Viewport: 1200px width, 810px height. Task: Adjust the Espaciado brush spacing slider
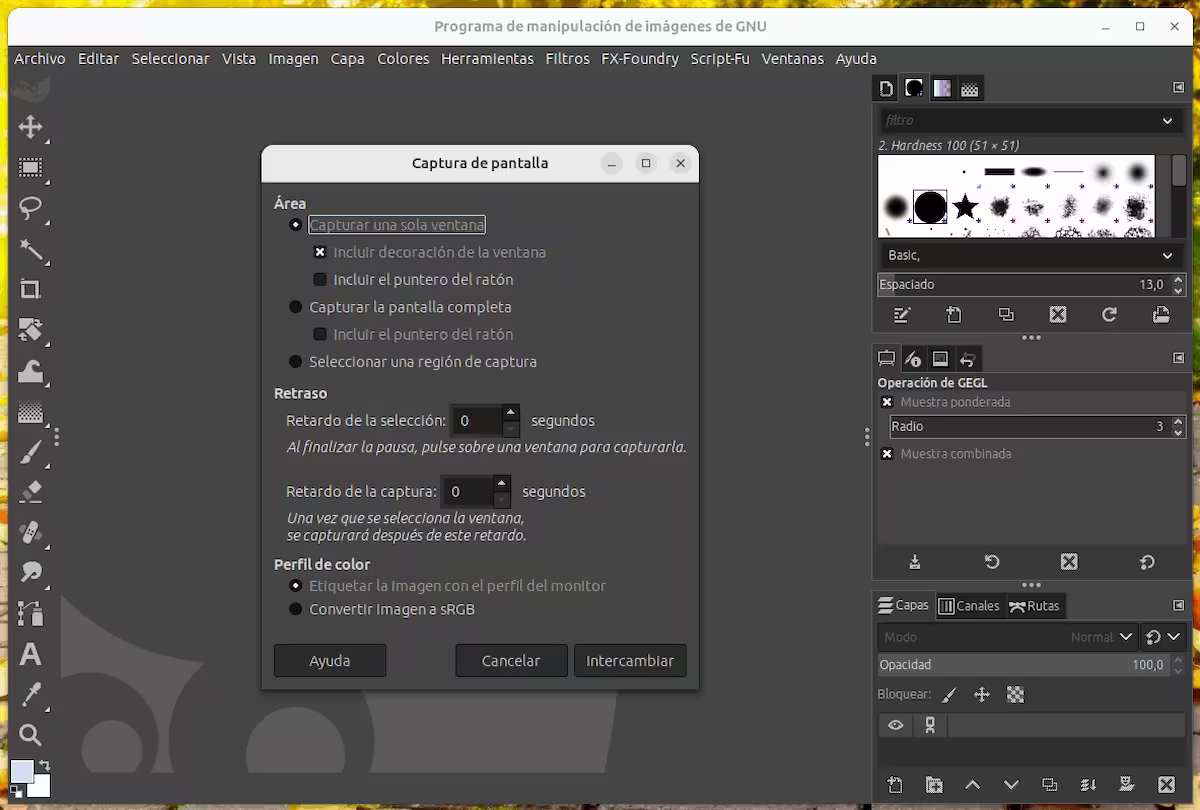click(x=1023, y=285)
